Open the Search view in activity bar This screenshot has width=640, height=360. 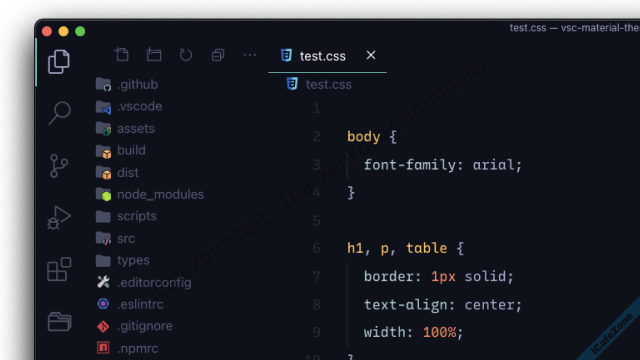click(60, 113)
